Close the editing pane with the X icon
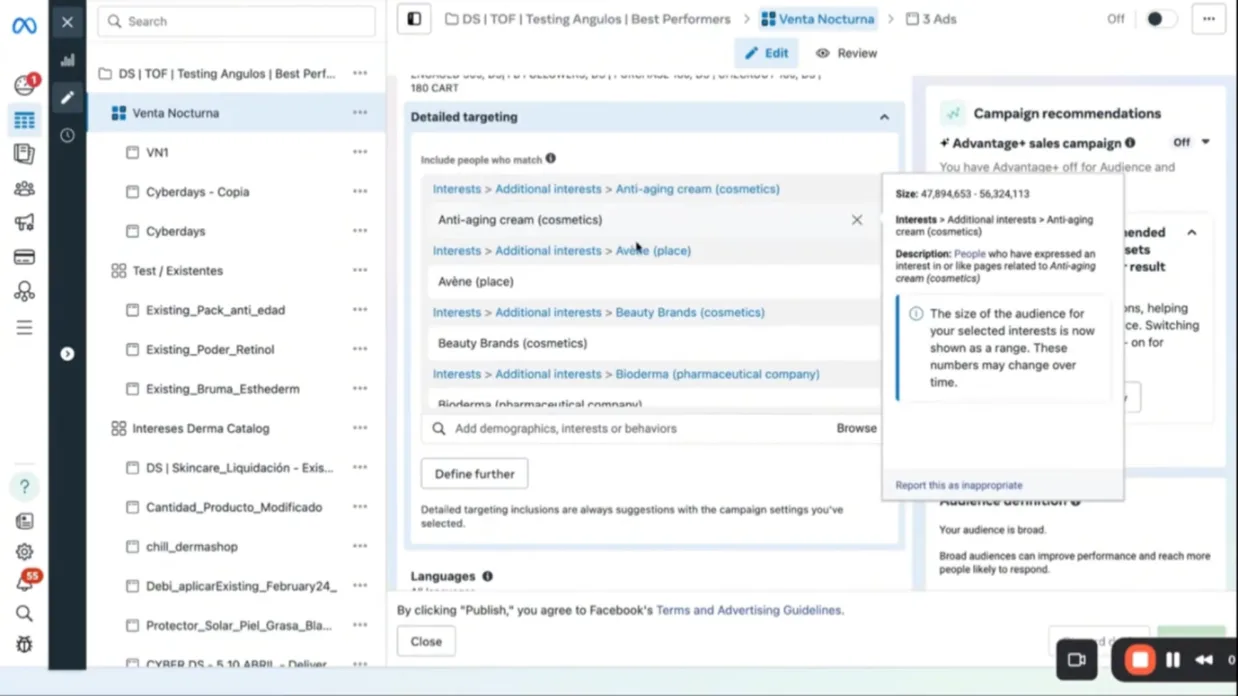 67,21
